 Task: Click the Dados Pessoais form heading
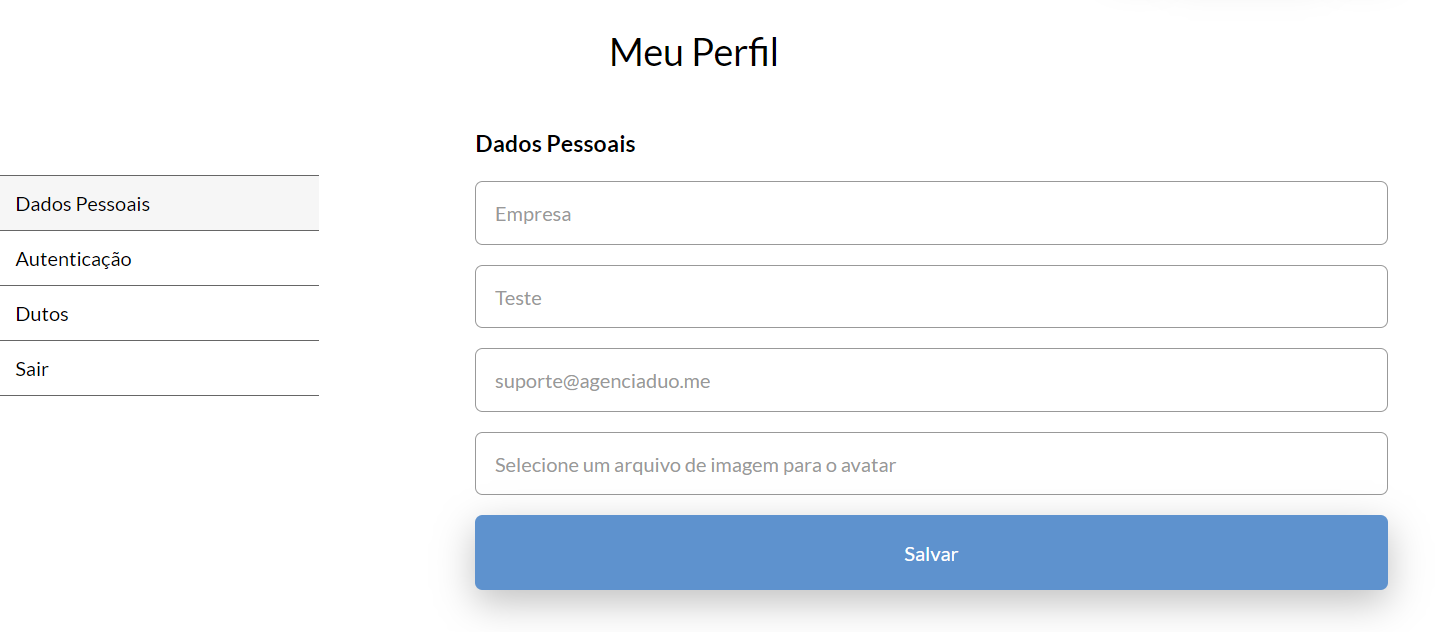(555, 144)
